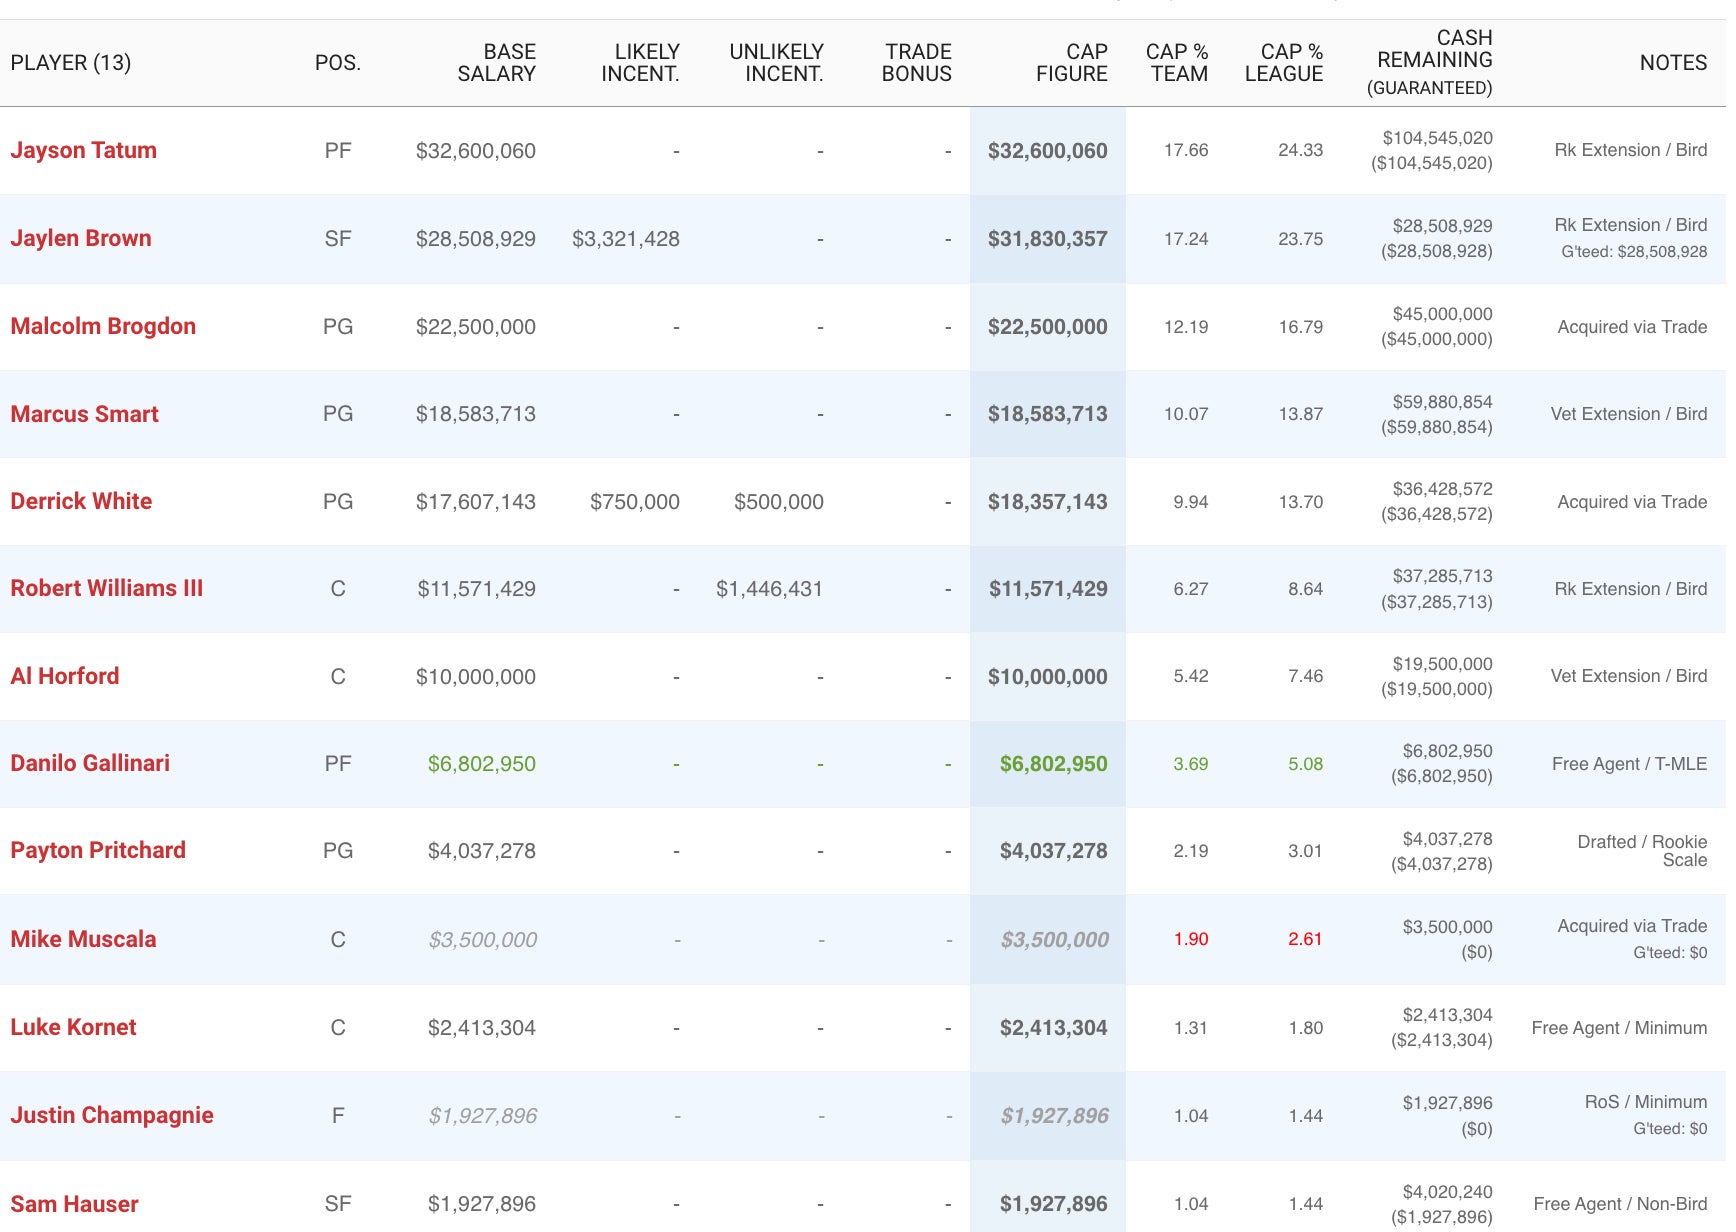Image resolution: width=1736 pixels, height=1232 pixels.
Task: Select the Marcus Smart name link
Action: pyautogui.click(x=84, y=415)
